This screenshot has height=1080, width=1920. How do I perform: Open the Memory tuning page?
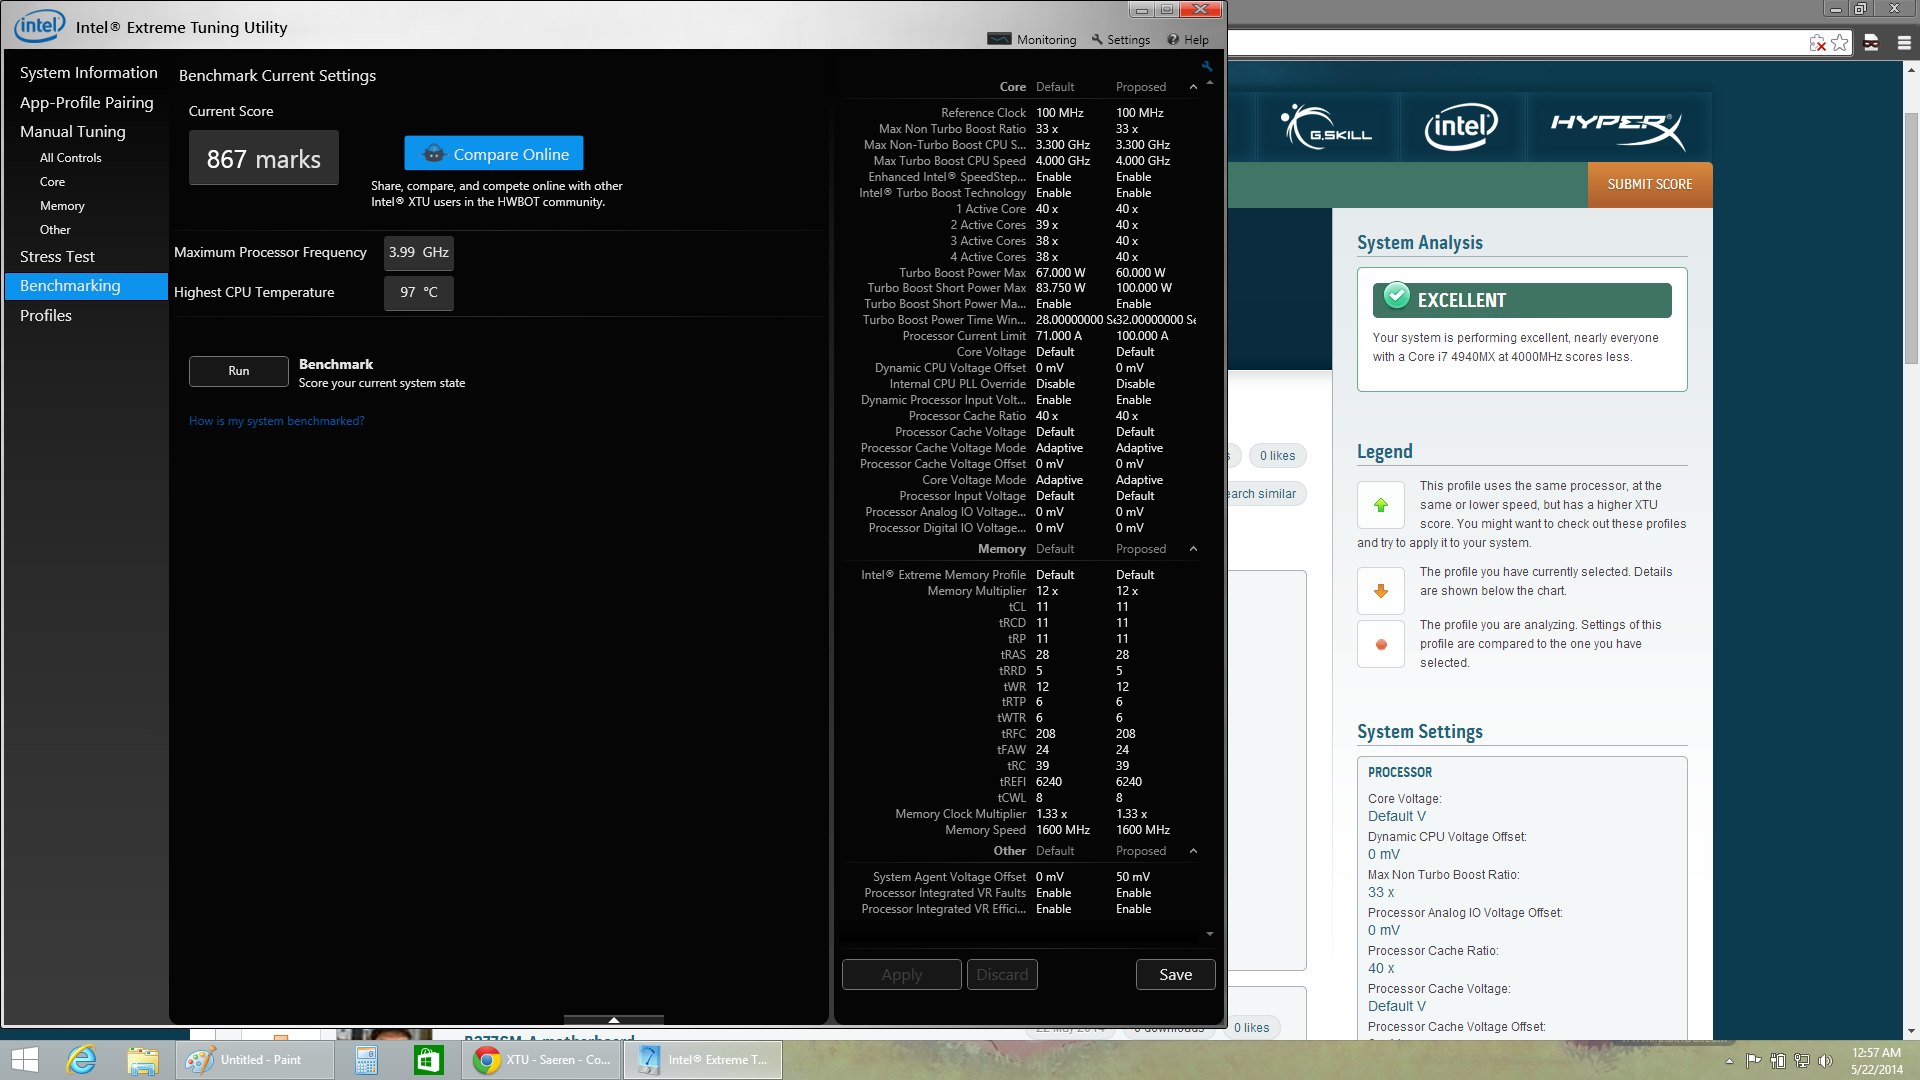click(x=62, y=206)
